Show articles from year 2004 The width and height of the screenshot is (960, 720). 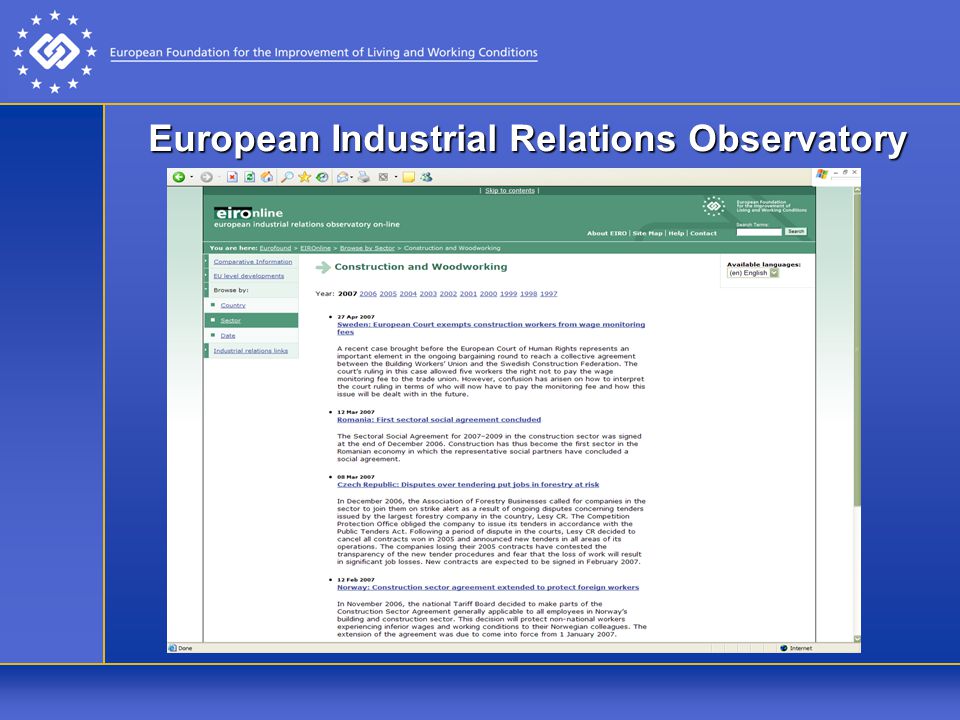[408, 294]
